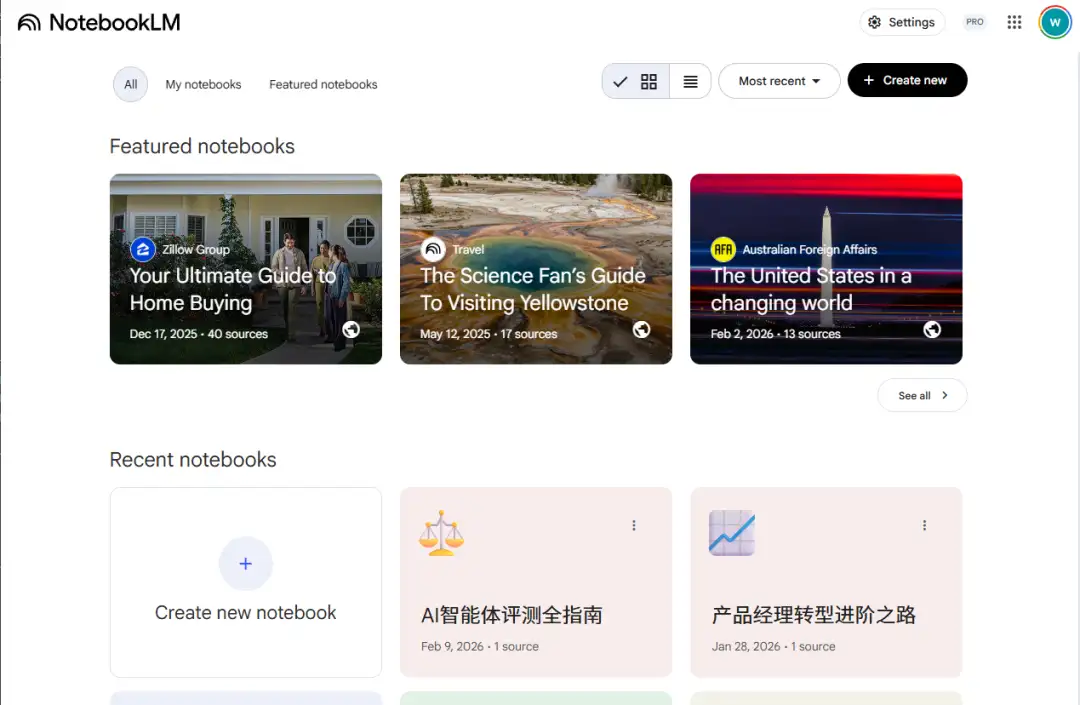Open the Most recent sort dropdown
Viewport: 1080px width, 705px height.
779,81
